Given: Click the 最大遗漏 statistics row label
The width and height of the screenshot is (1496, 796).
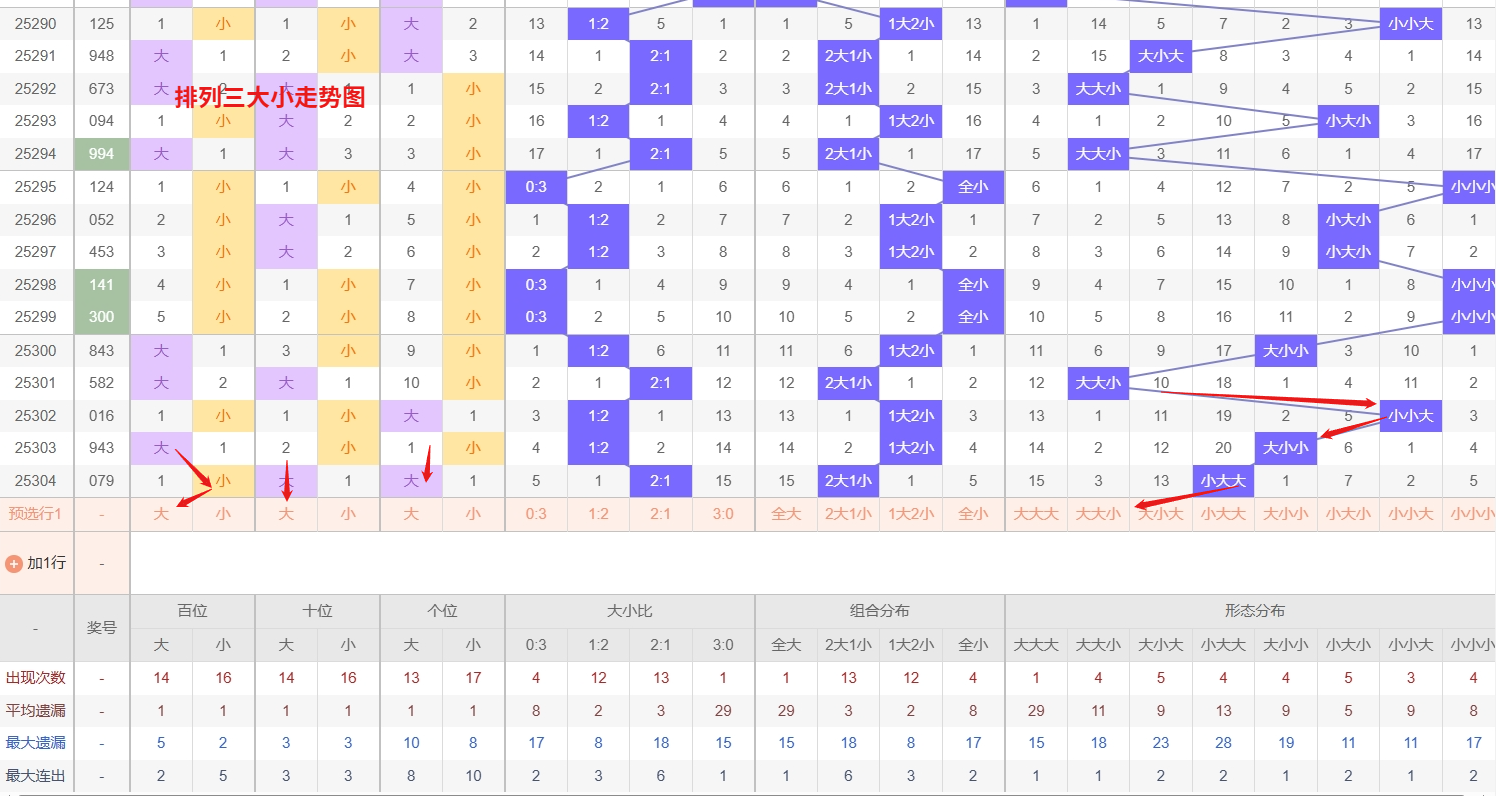Looking at the screenshot, I should [x=36, y=743].
